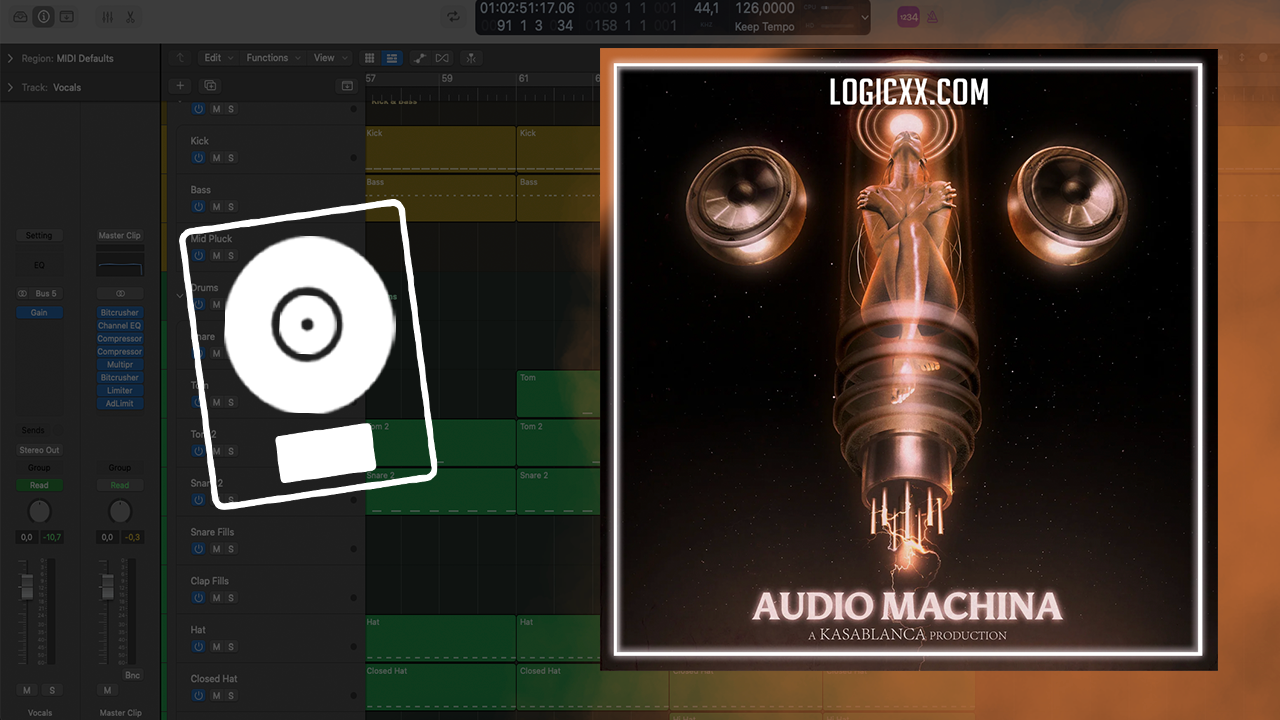Open Vocals automation mode Read menu
The height and width of the screenshot is (720, 1280).
[39, 485]
